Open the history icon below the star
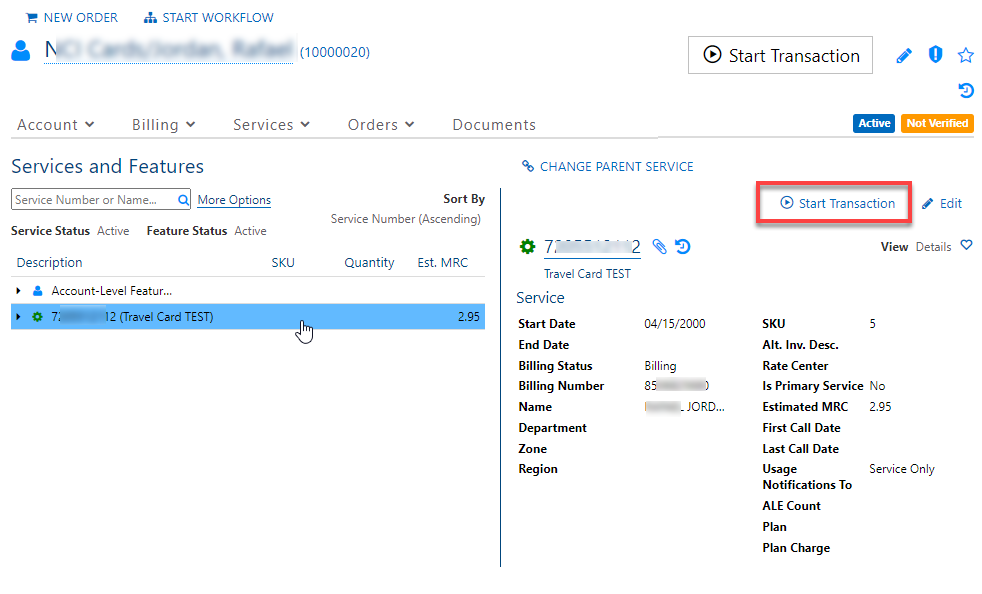This screenshot has width=982, height=594. pos(965,90)
